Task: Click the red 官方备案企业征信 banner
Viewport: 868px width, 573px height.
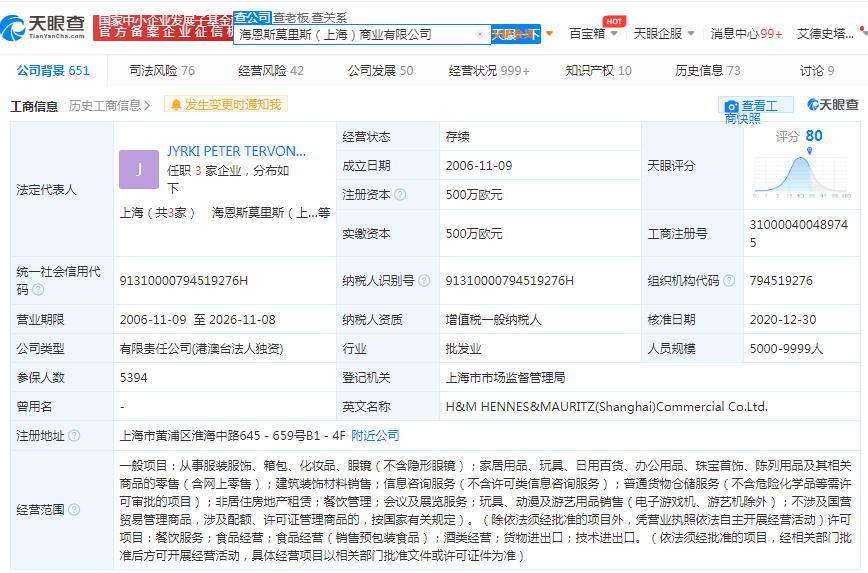Action: 163,28
